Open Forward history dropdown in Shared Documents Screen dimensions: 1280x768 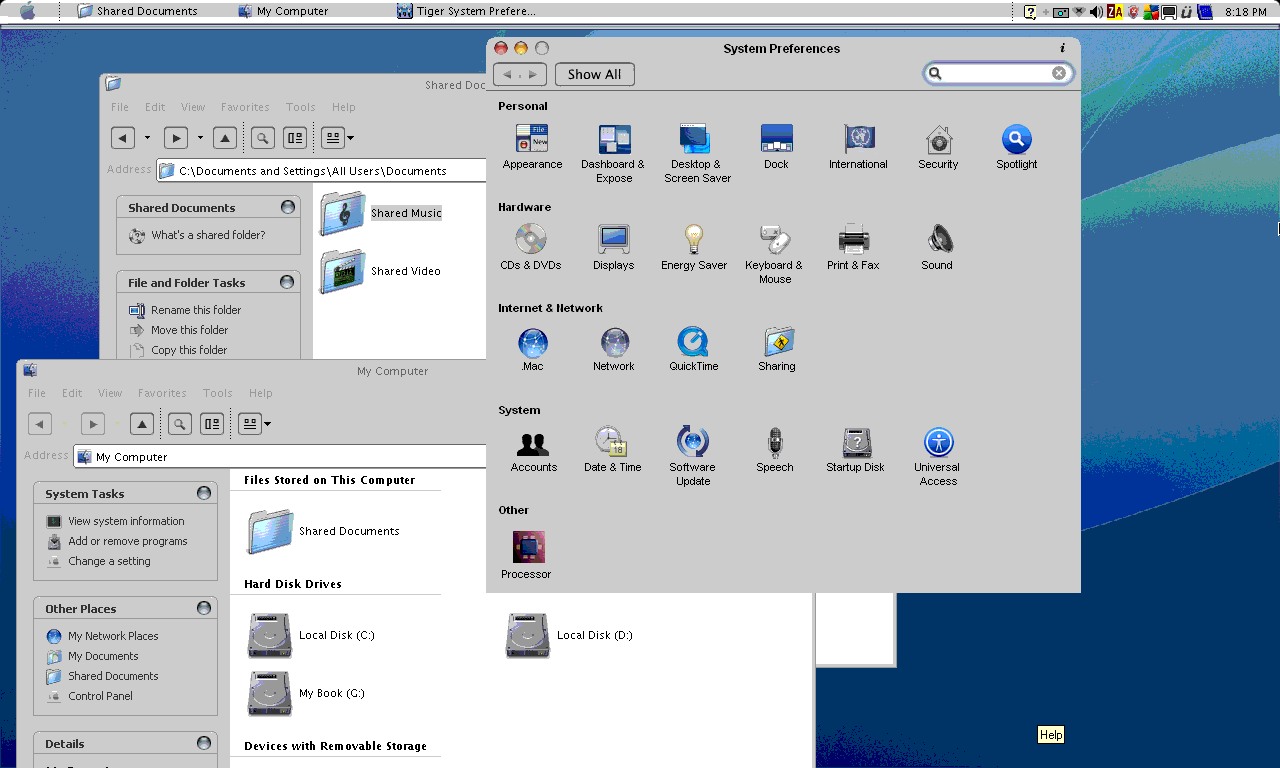200,138
